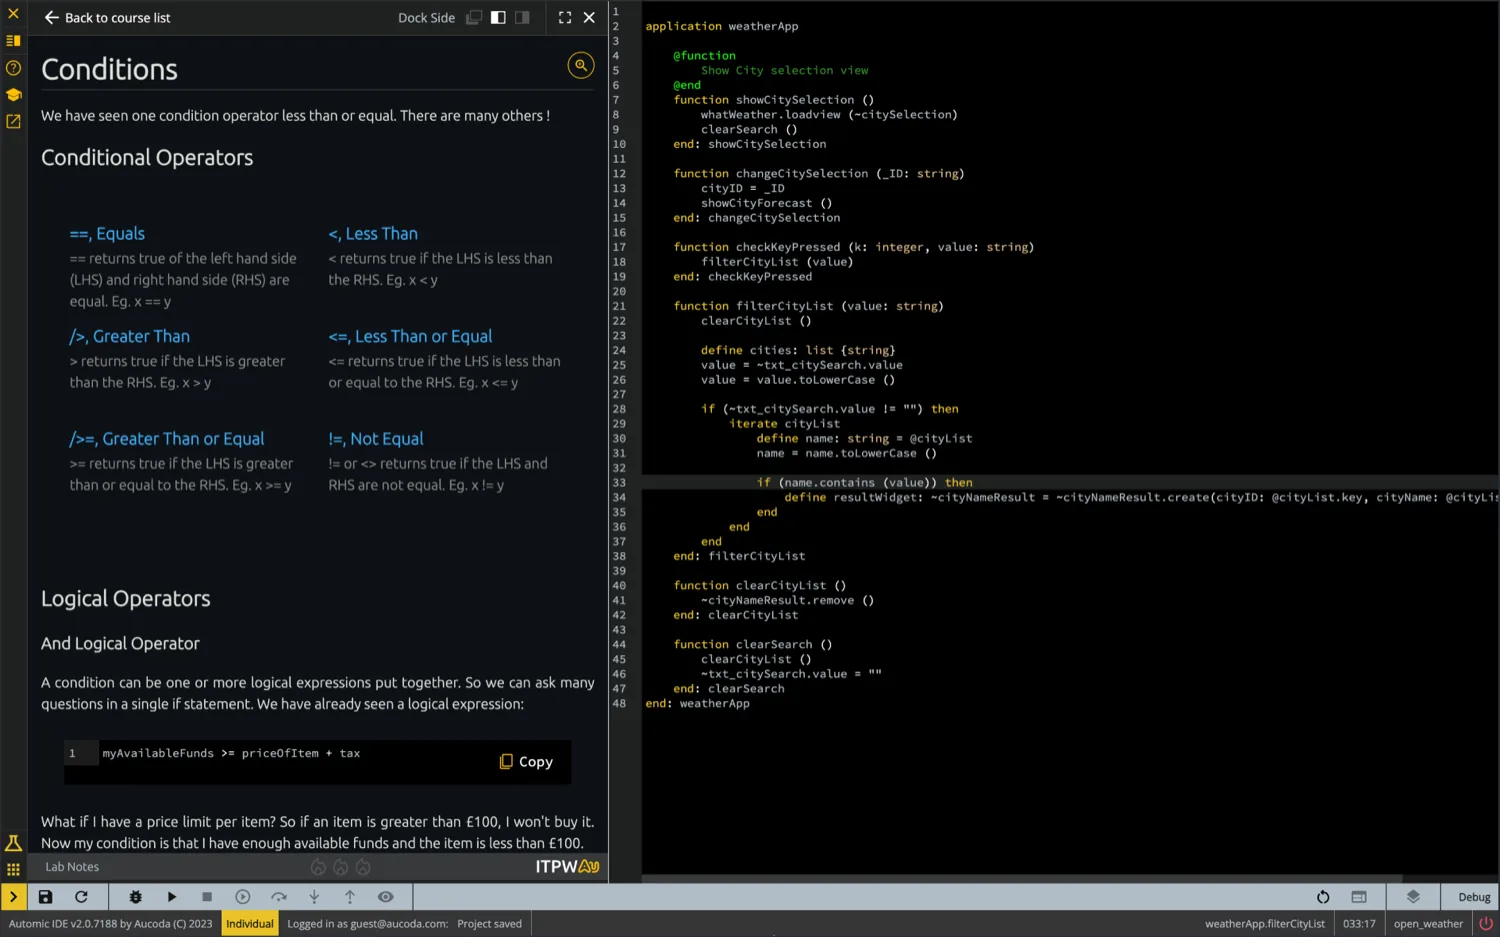Viewport: 1500px width, 937px height.
Task: Close the sidebar with the yellow X
Action: (13, 14)
